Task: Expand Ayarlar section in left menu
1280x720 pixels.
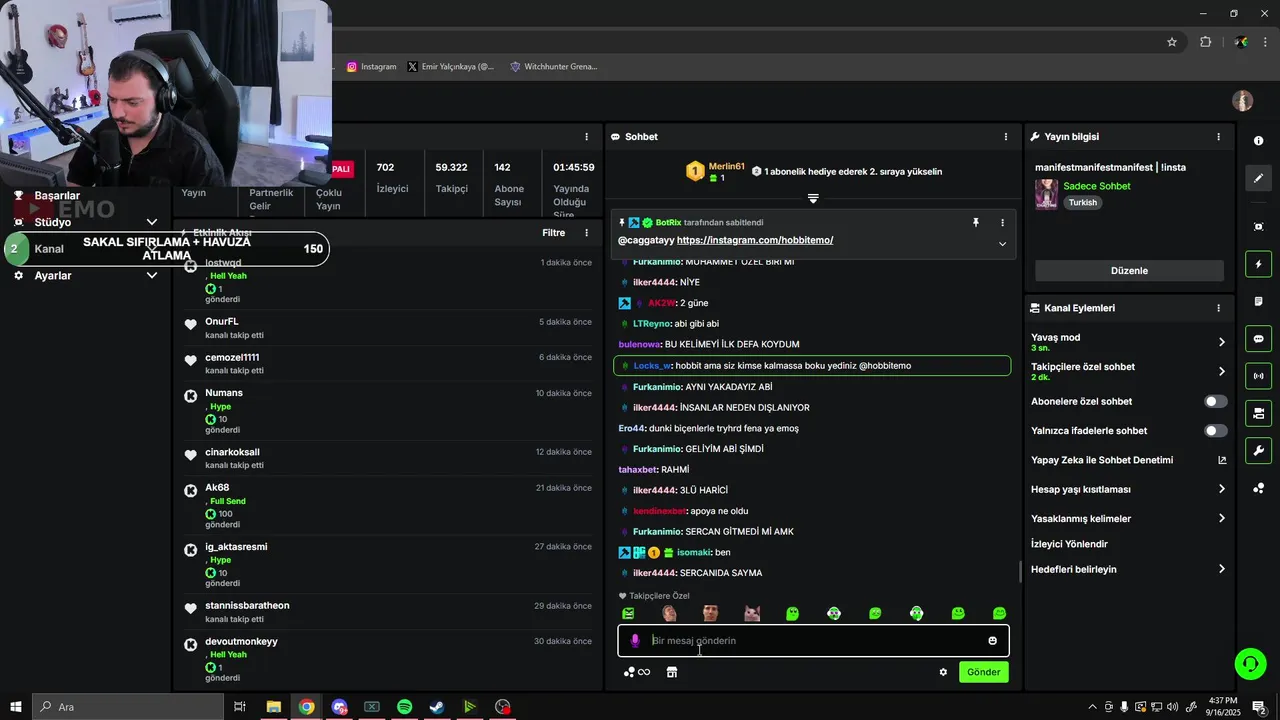Action: click(x=152, y=275)
